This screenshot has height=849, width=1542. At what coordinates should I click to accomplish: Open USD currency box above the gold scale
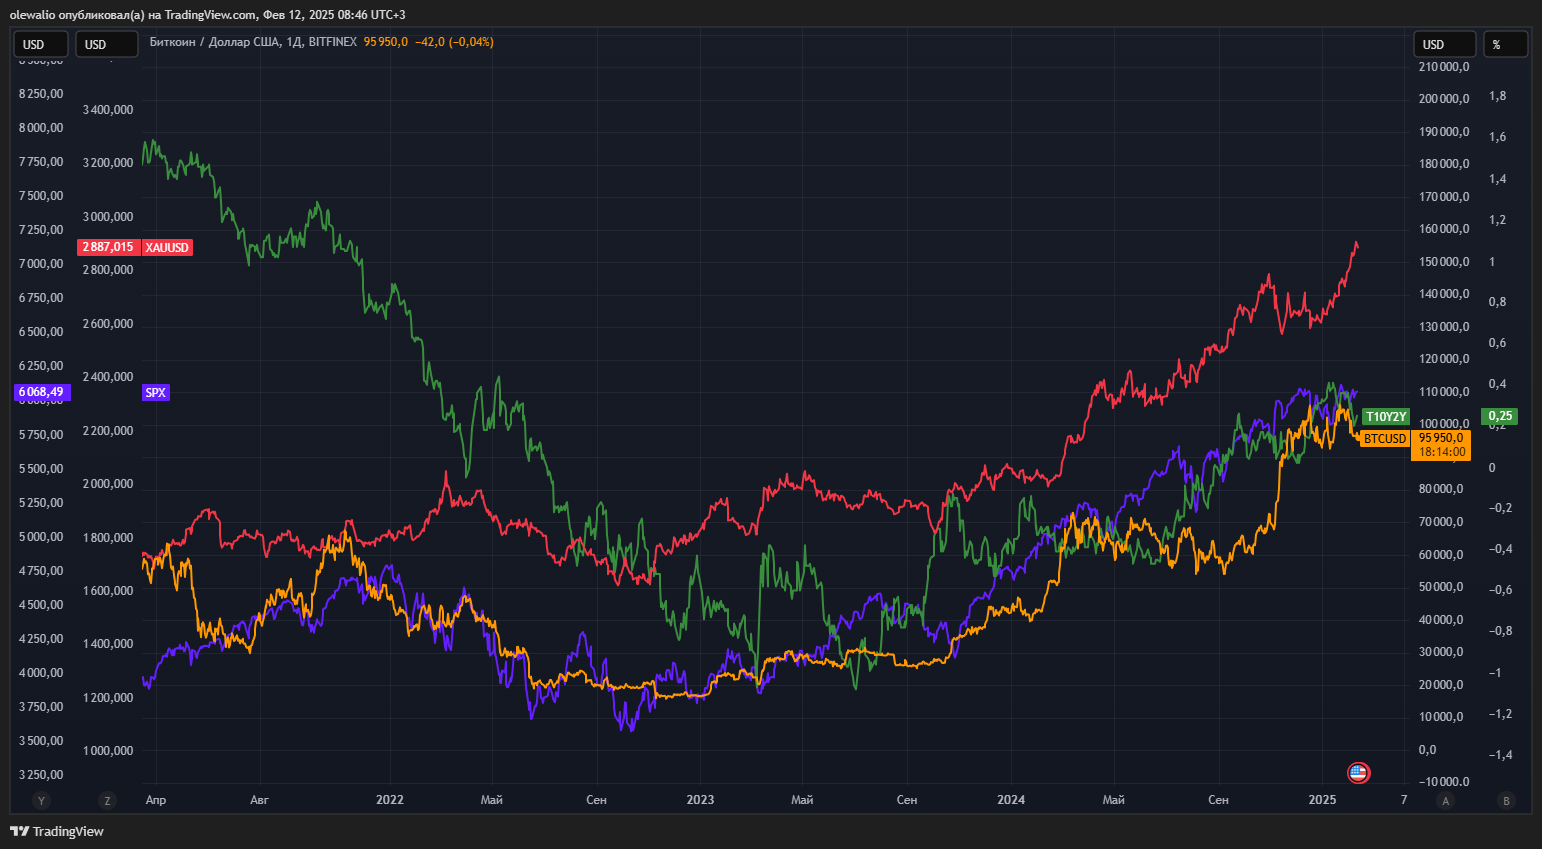(107, 44)
